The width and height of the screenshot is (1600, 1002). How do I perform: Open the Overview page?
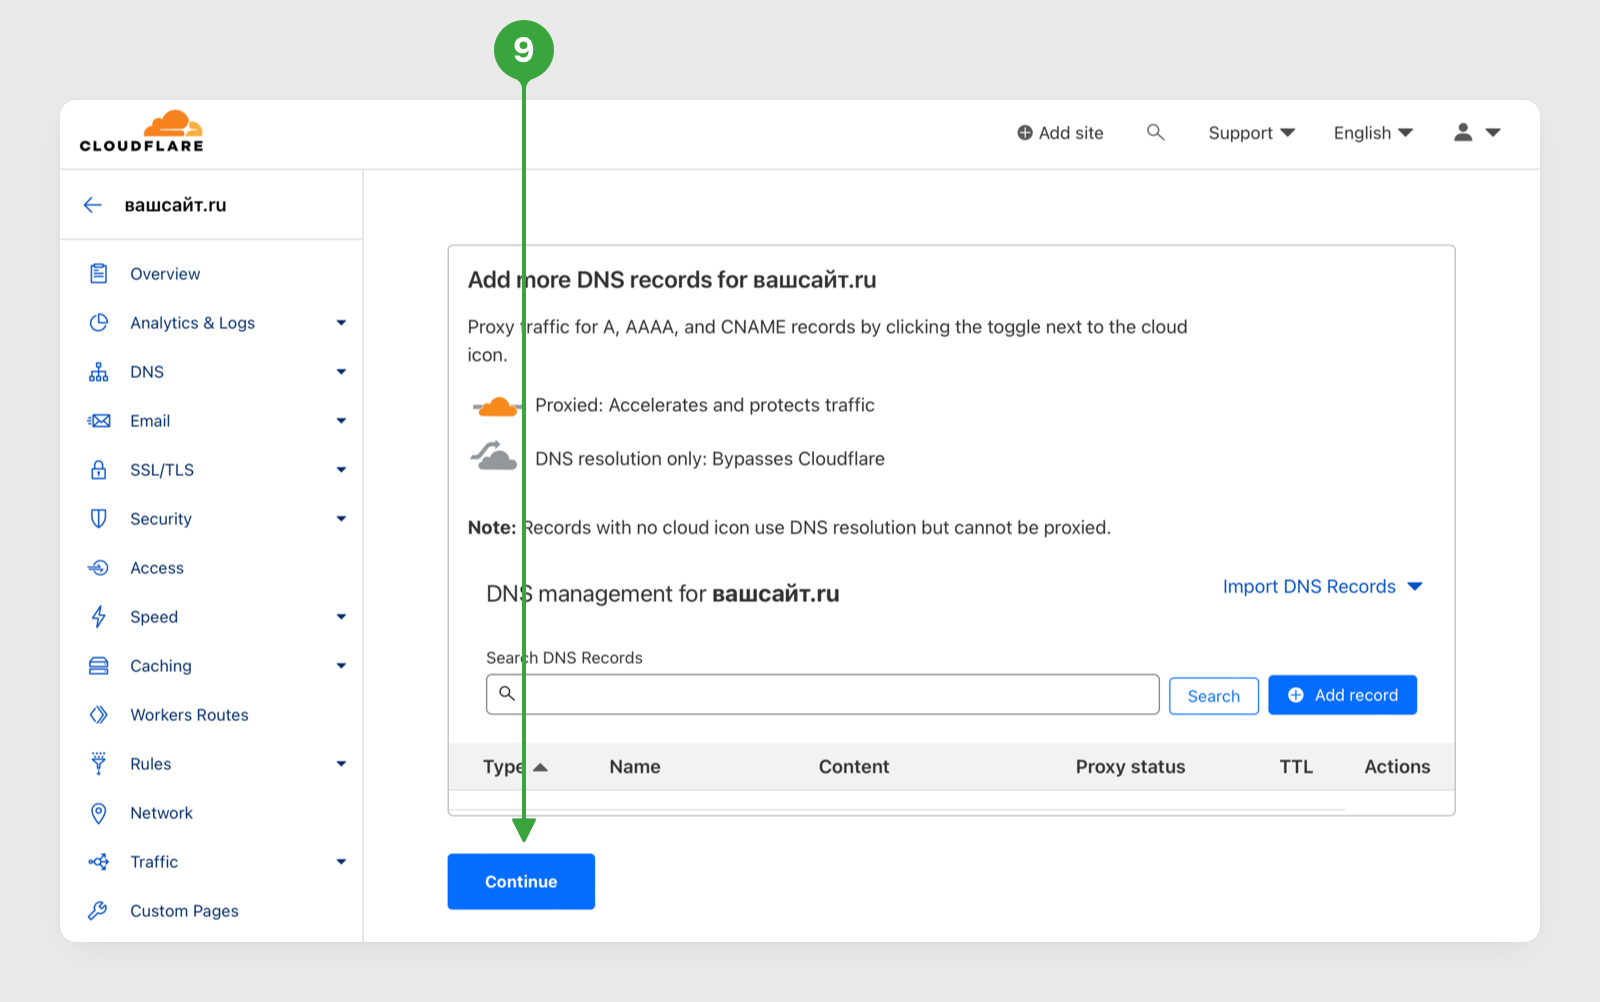[x=165, y=274]
